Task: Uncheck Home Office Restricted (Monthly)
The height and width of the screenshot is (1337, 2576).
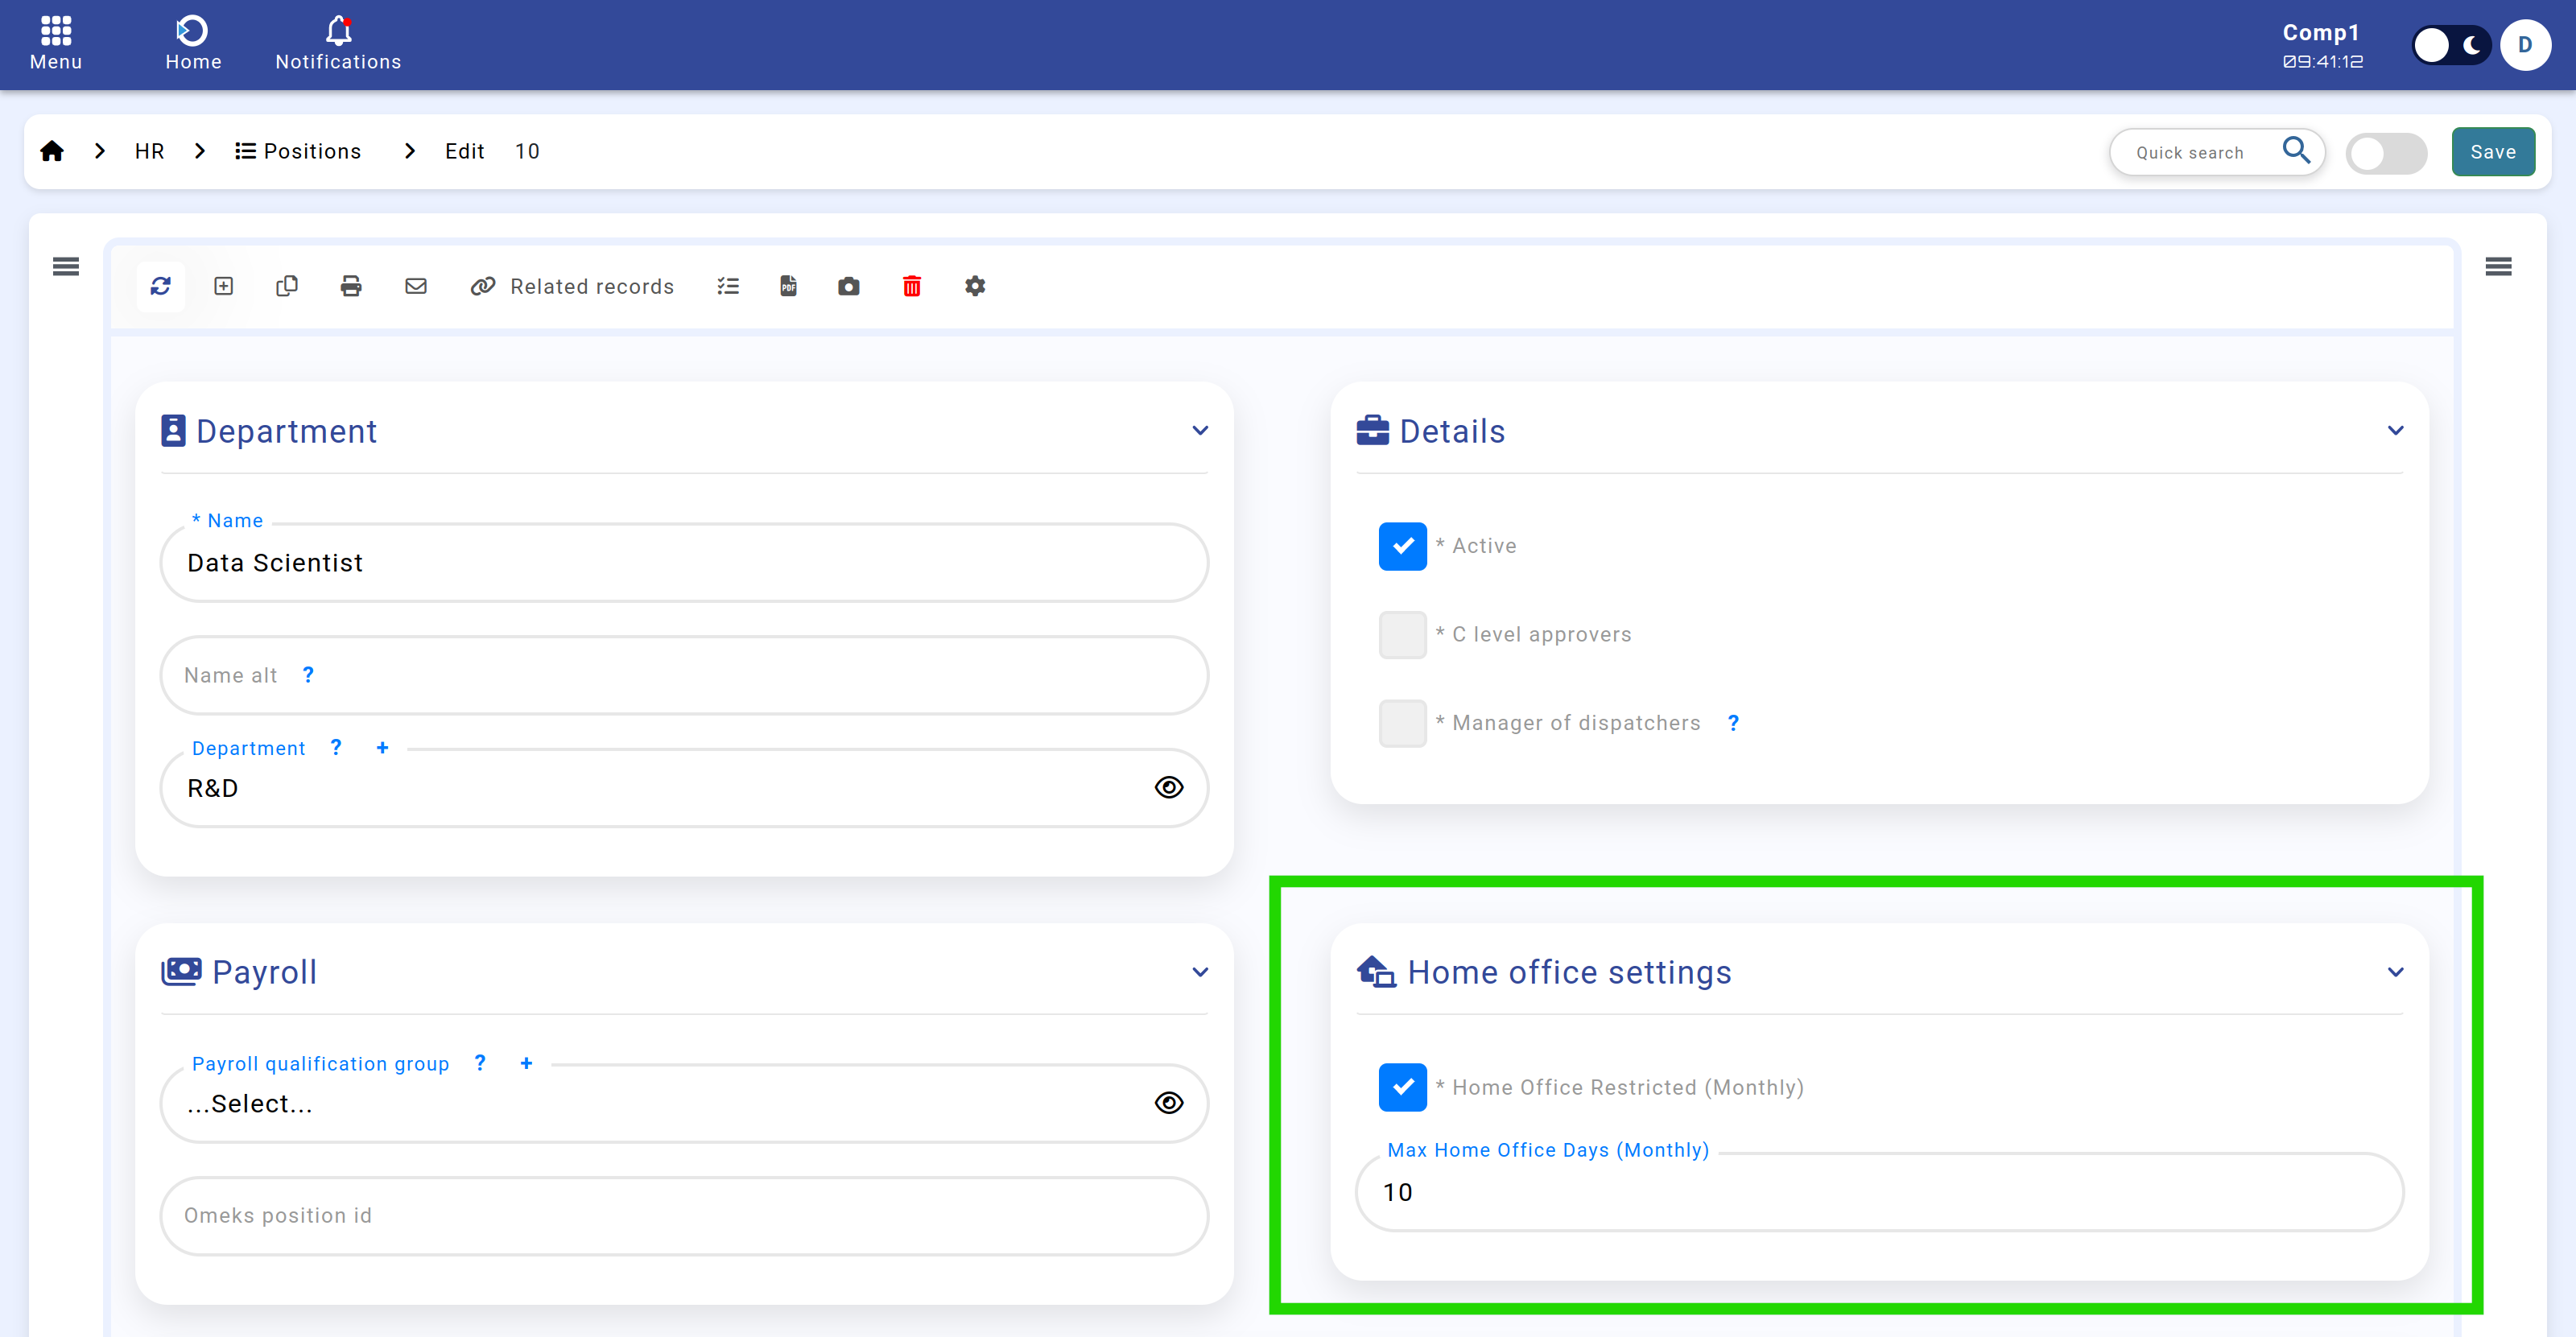Action: (x=1402, y=1087)
